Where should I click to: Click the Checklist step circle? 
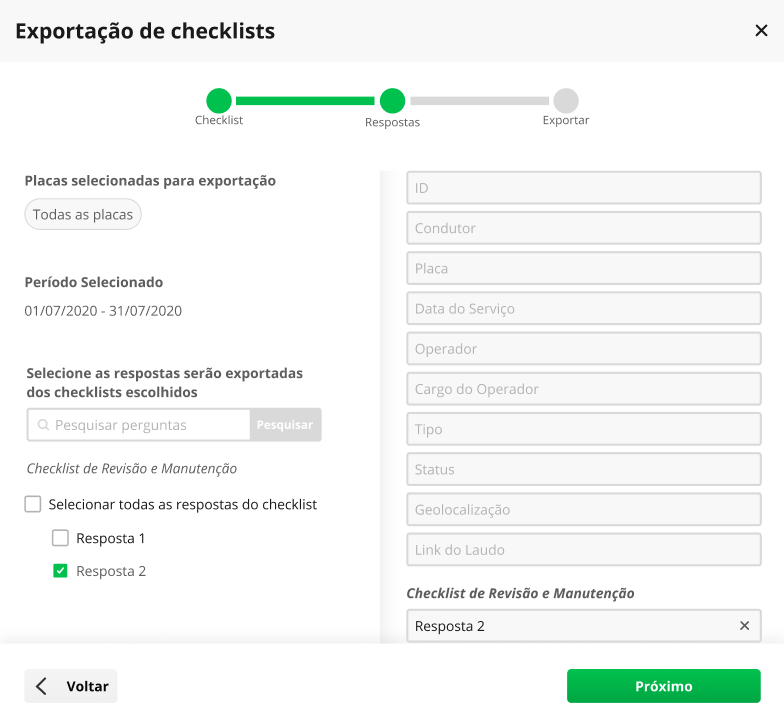pos(219,100)
